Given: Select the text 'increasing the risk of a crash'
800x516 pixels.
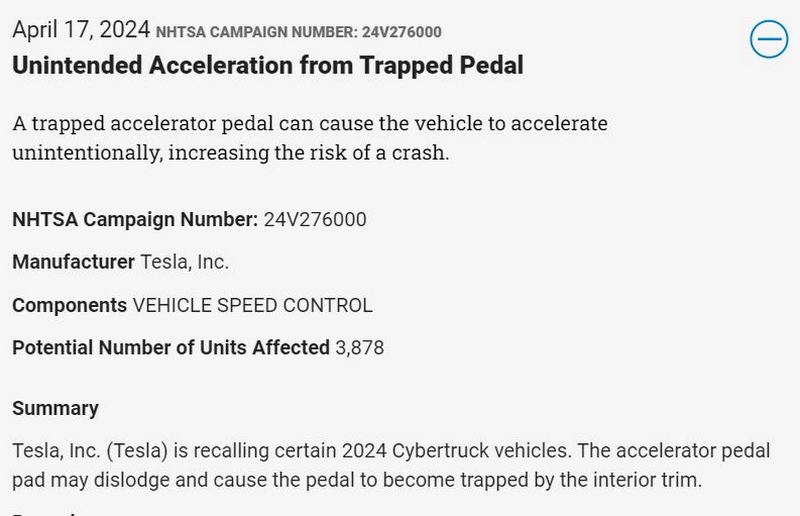Looking at the screenshot, I should coord(308,153).
